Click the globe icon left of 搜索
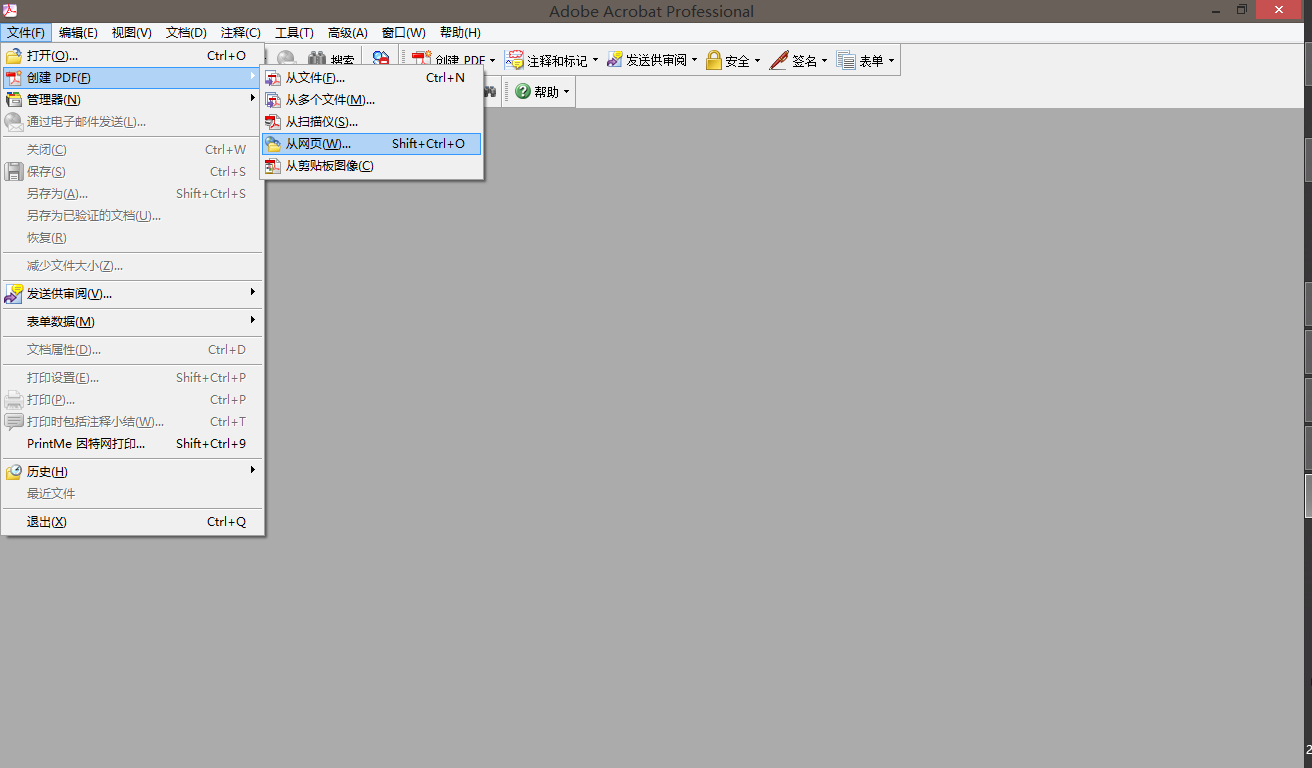The image size is (1312, 768). pyautogui.click(x=286, y=60)
